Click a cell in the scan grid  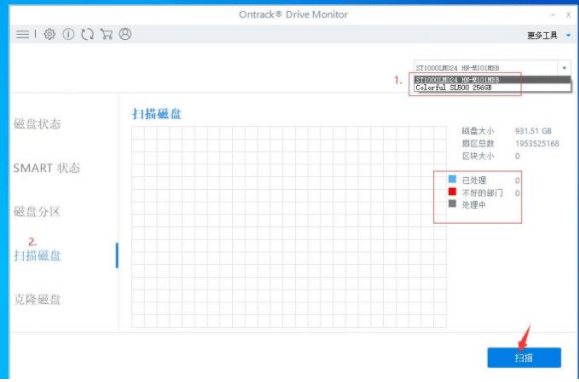[289, 227]
